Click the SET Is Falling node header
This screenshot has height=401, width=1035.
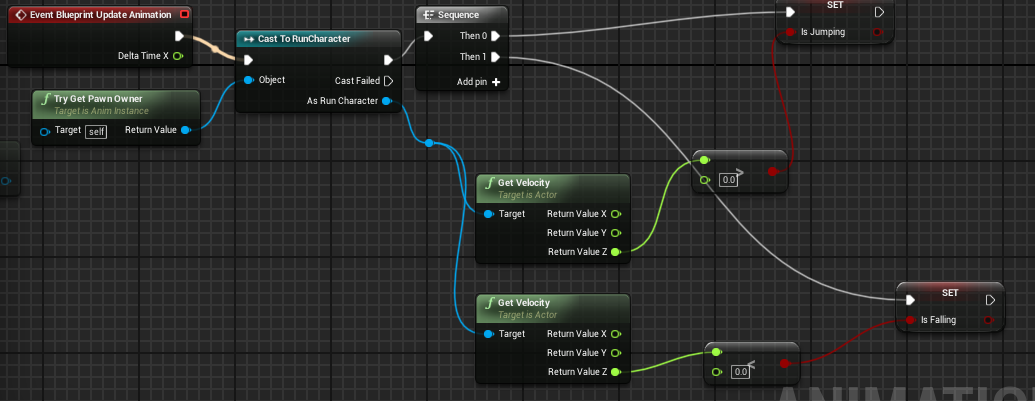point(950,292)
